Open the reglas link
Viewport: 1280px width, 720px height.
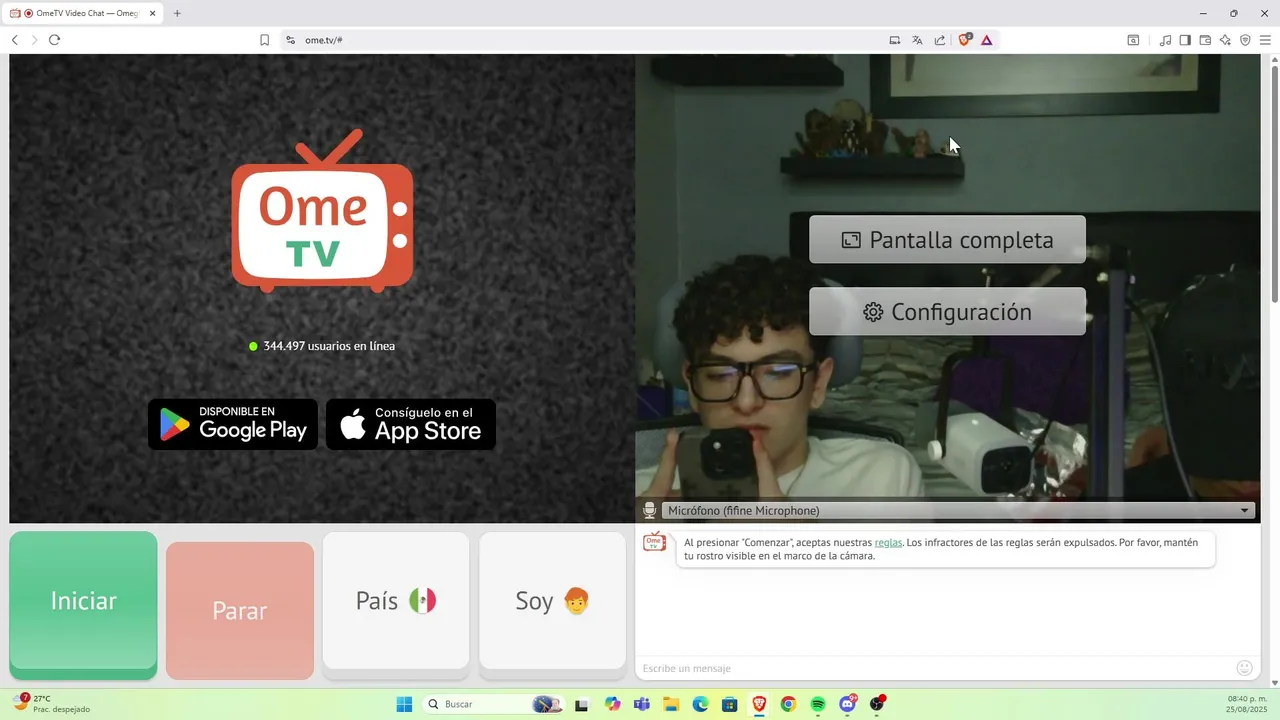888,542
